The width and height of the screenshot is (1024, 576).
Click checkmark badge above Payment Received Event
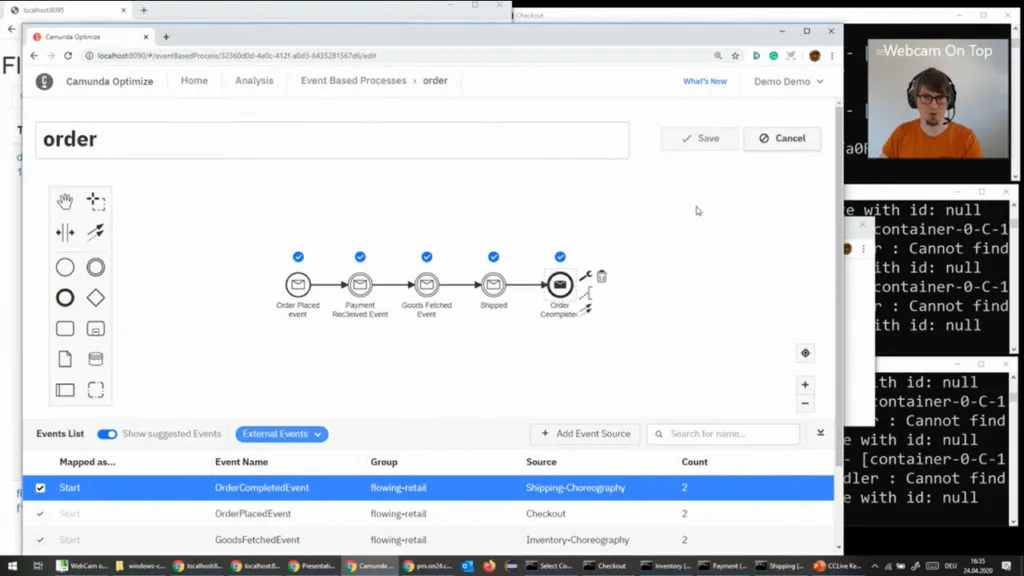(360, 257)
